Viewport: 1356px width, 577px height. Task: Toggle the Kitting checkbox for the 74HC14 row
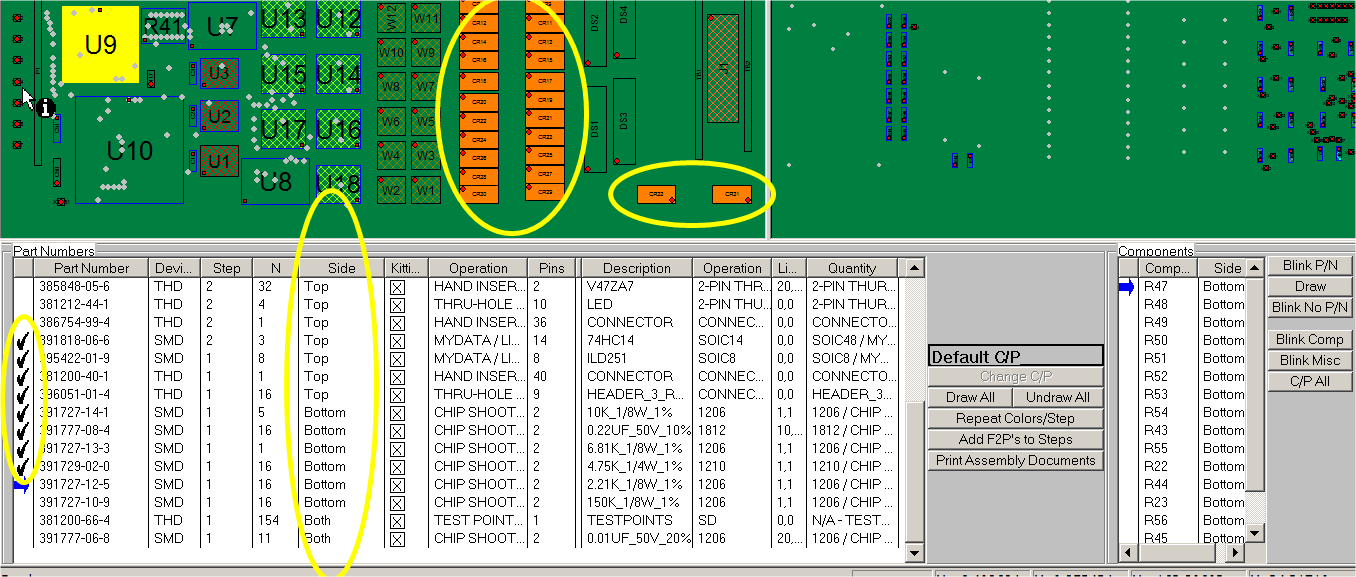[x=397, y=341]
